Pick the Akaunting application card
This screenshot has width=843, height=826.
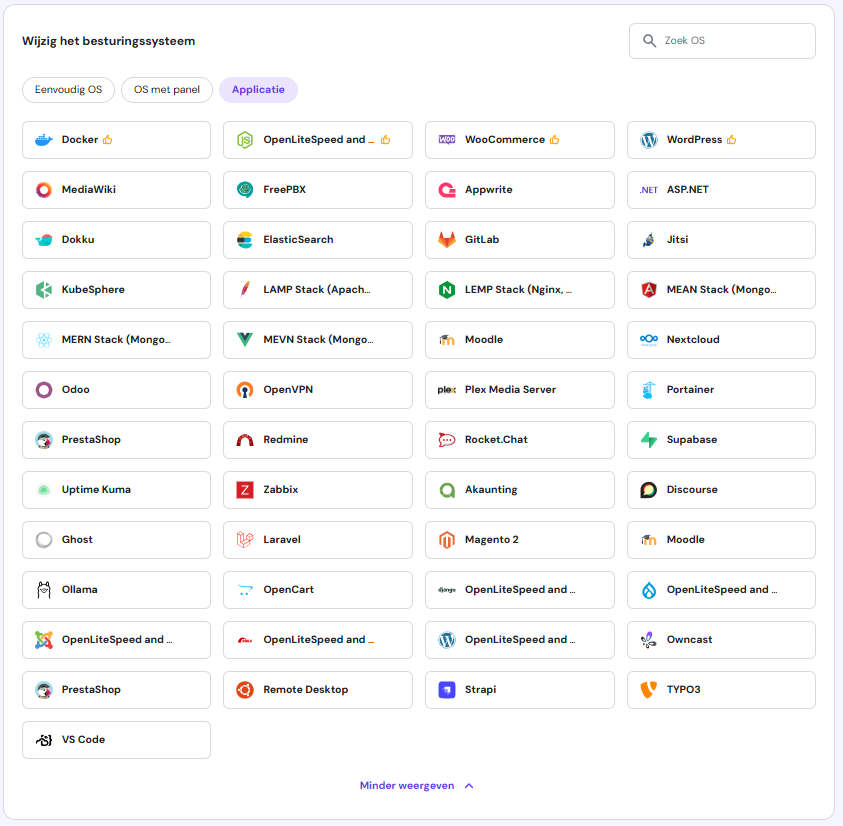tap(519, 490)
